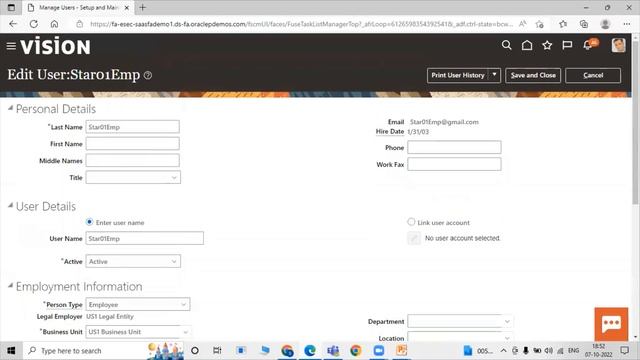Click the Middle Names field
The image size is (640, 360).
point(132,160)
